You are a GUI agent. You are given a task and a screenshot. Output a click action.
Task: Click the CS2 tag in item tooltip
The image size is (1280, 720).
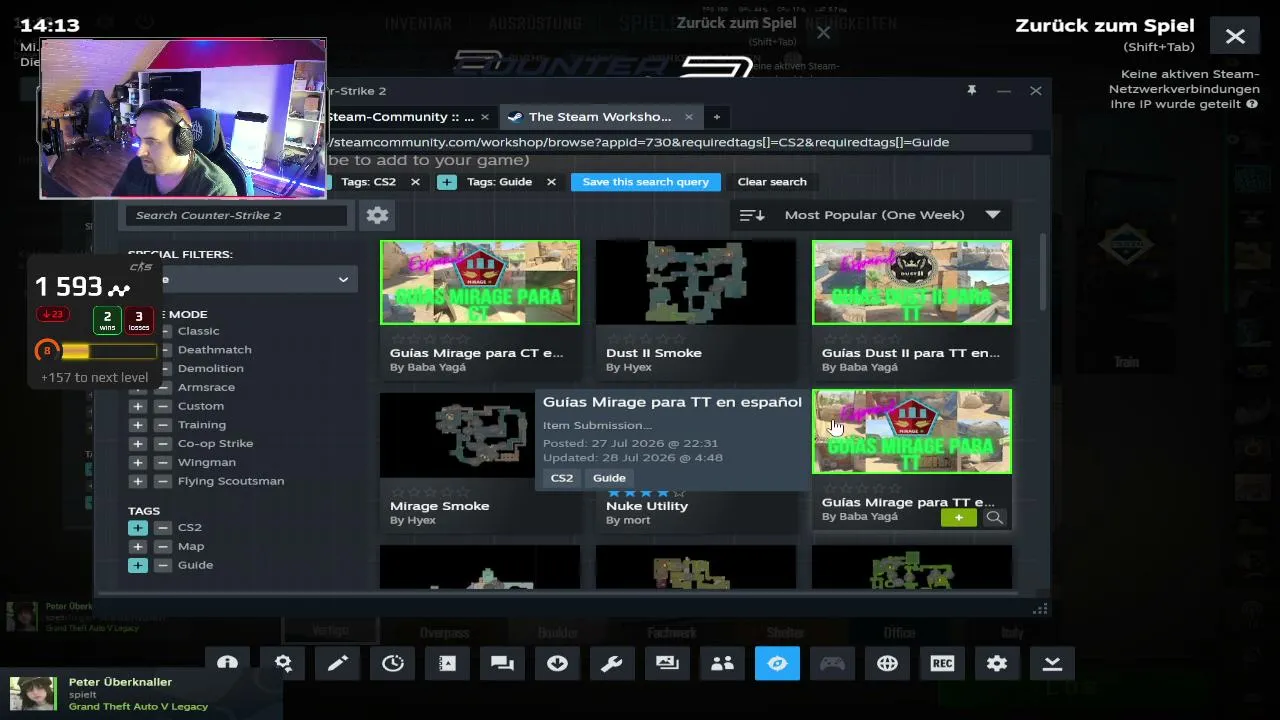tap(562, 478)
